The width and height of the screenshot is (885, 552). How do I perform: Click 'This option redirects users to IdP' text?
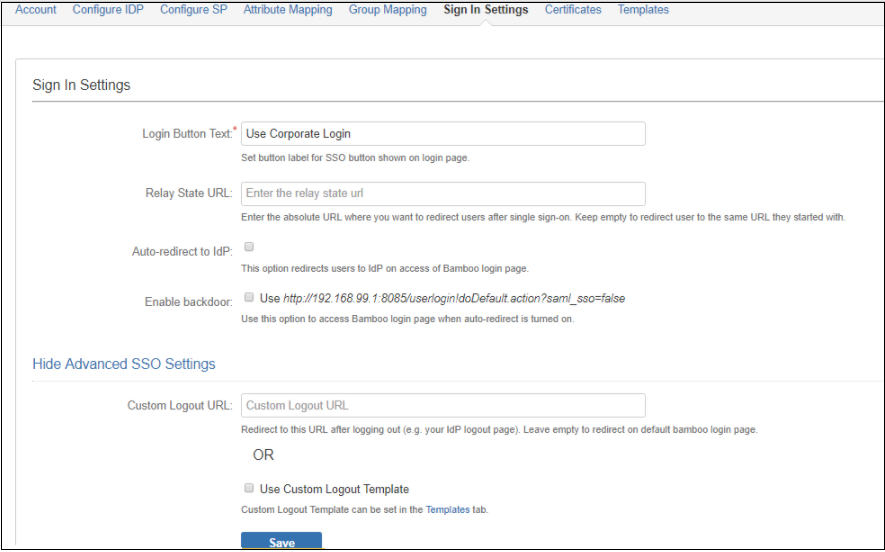385,269
